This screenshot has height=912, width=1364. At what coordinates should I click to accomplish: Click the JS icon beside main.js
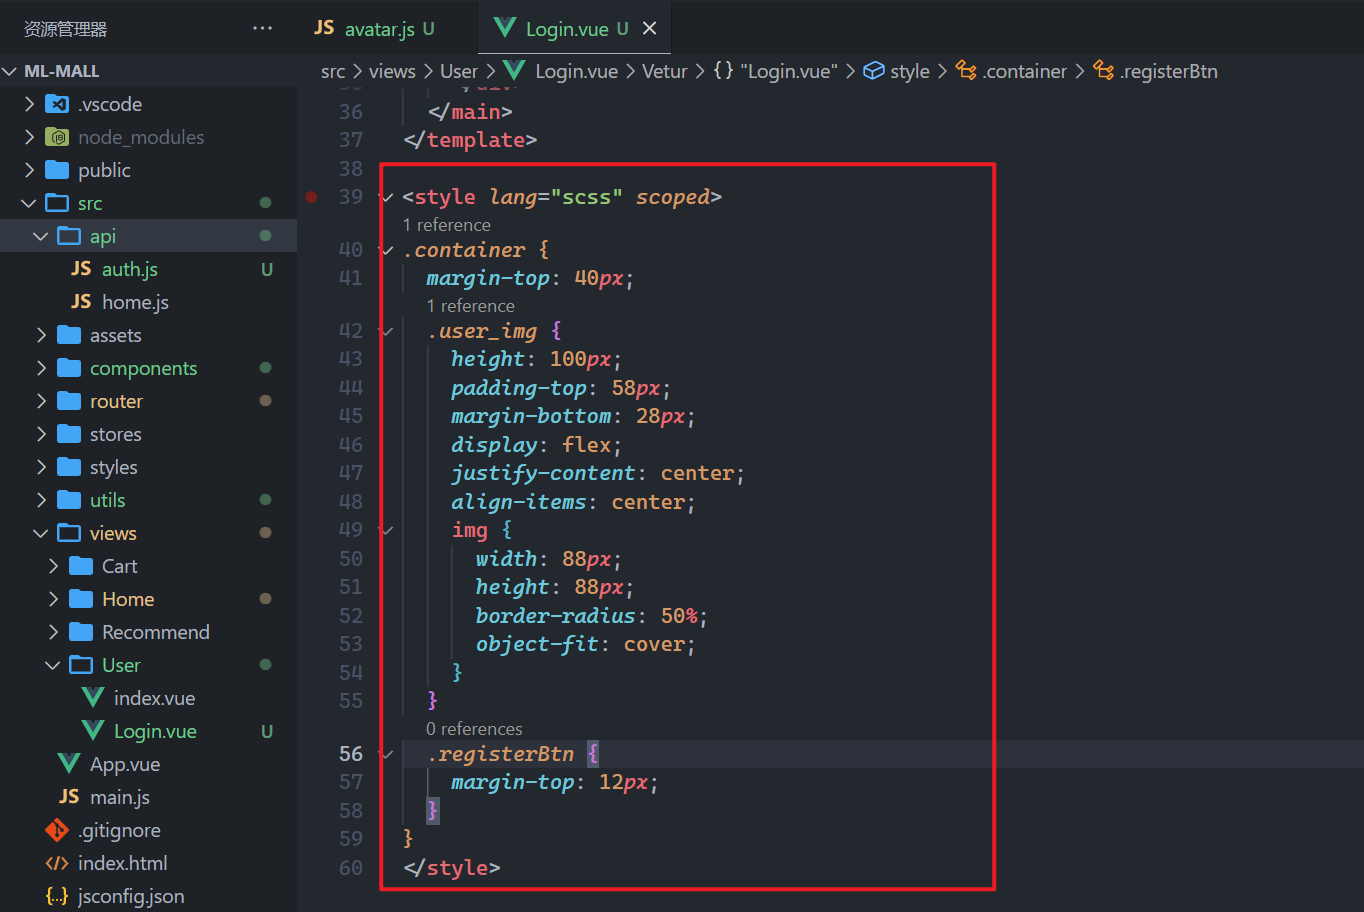click(69, 797)
